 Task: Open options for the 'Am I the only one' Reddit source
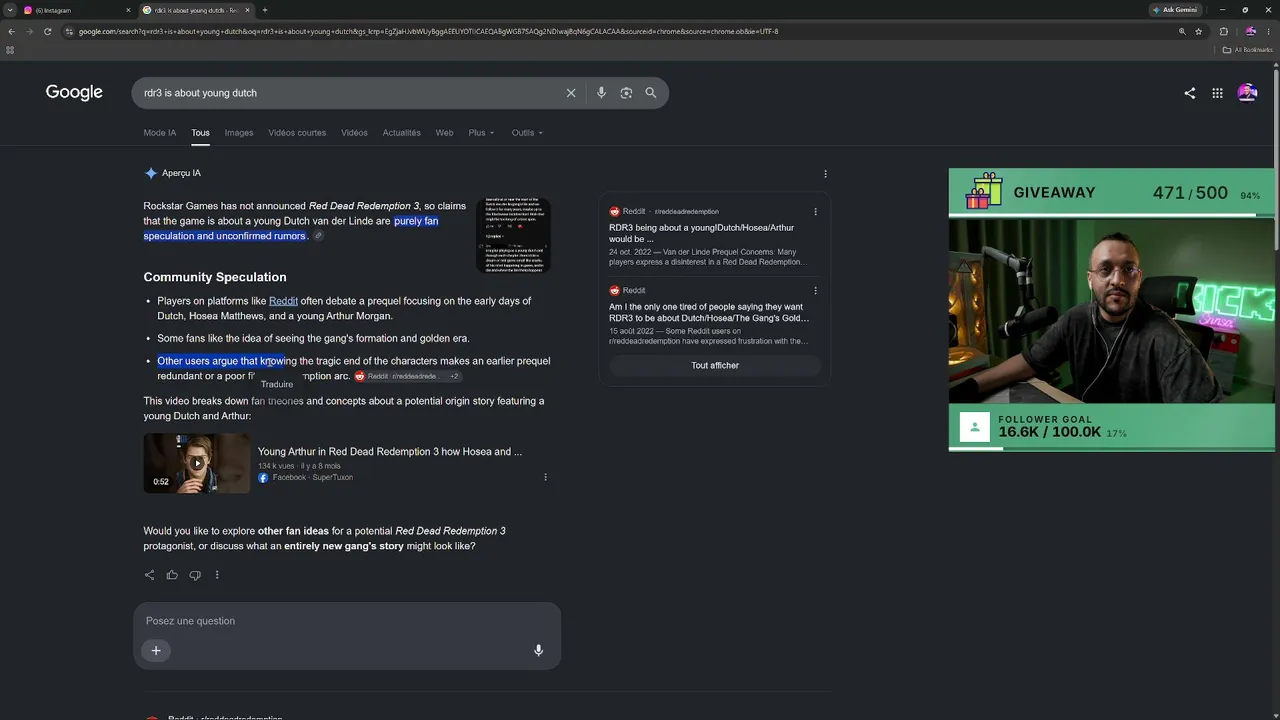point(815,291)
